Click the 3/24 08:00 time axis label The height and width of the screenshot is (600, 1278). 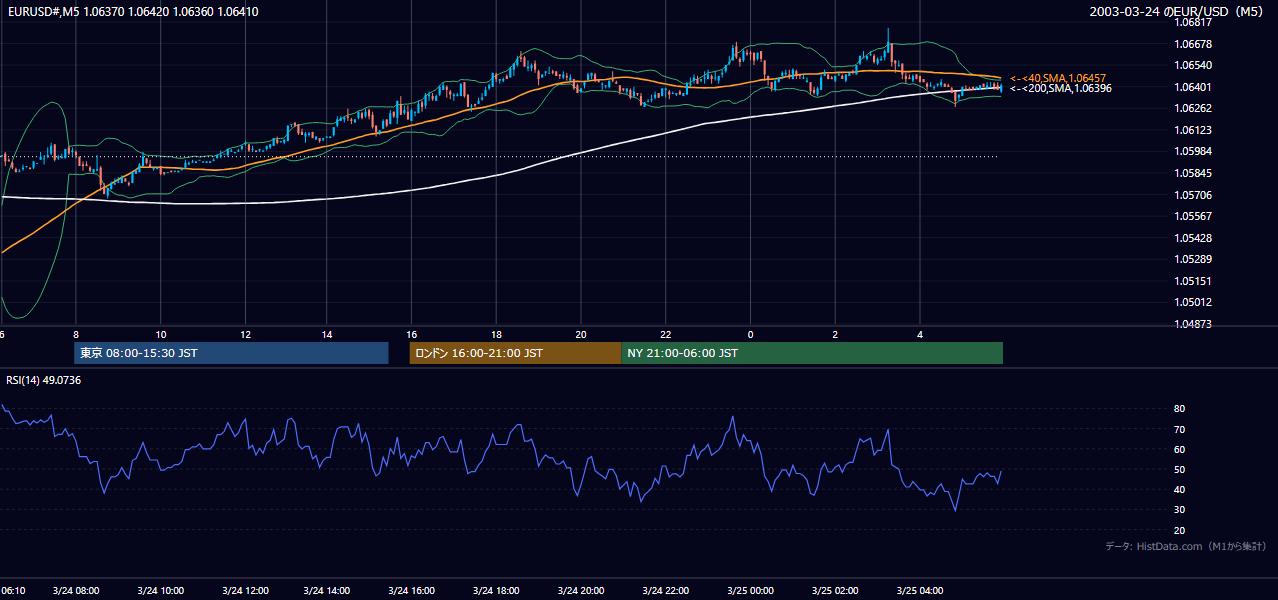click(75, 590)
